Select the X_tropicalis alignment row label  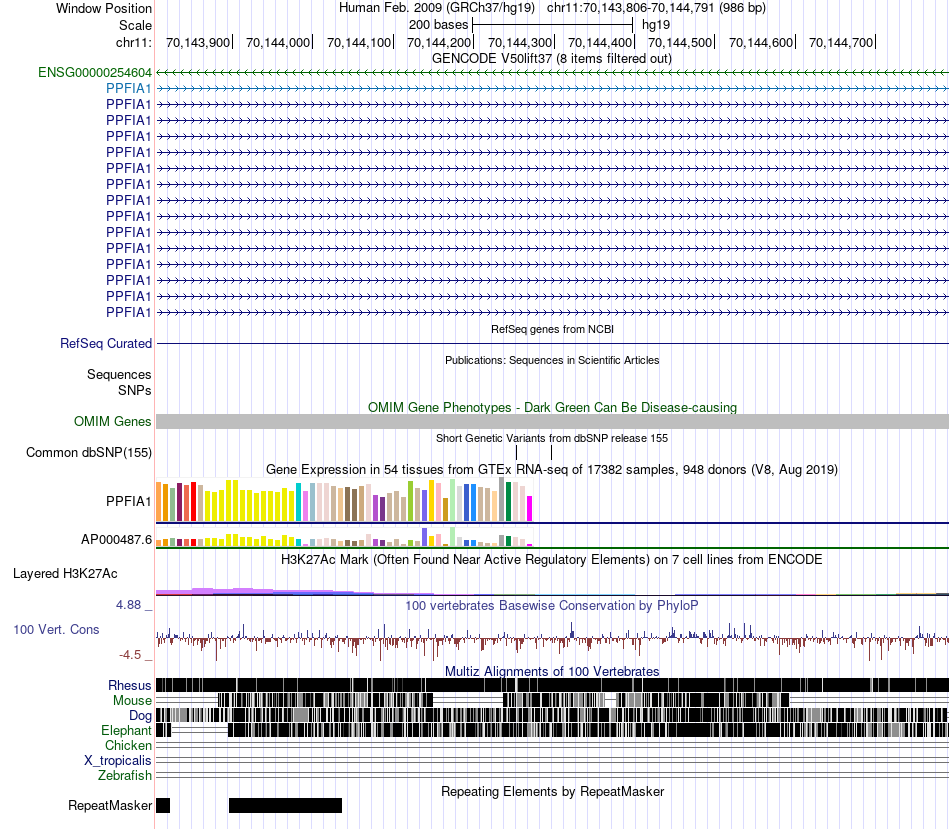pos(118,761)
